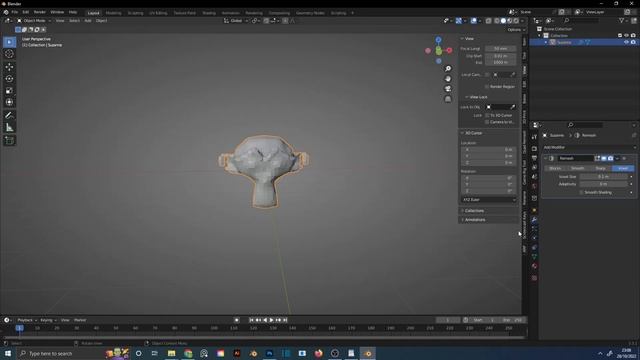
Task: Click the current frame marker in timeline
Action: point(19,328)
